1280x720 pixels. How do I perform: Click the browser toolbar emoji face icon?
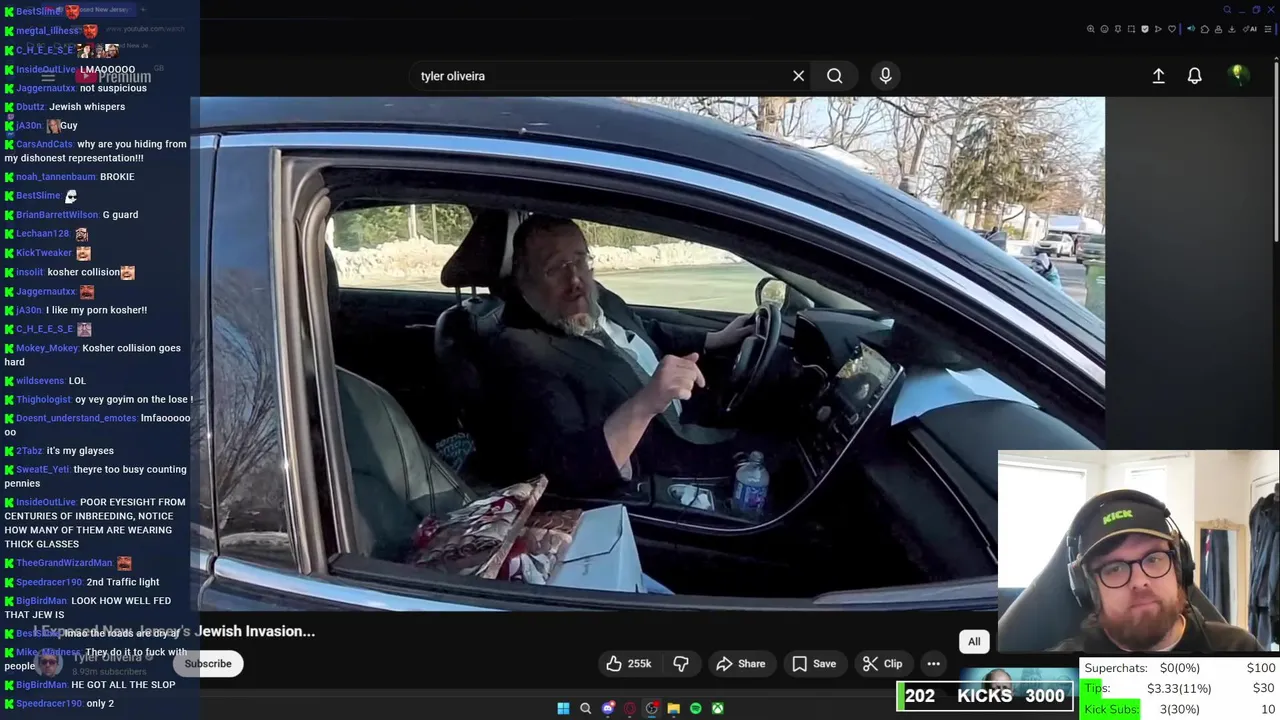tap(1104, 29)
